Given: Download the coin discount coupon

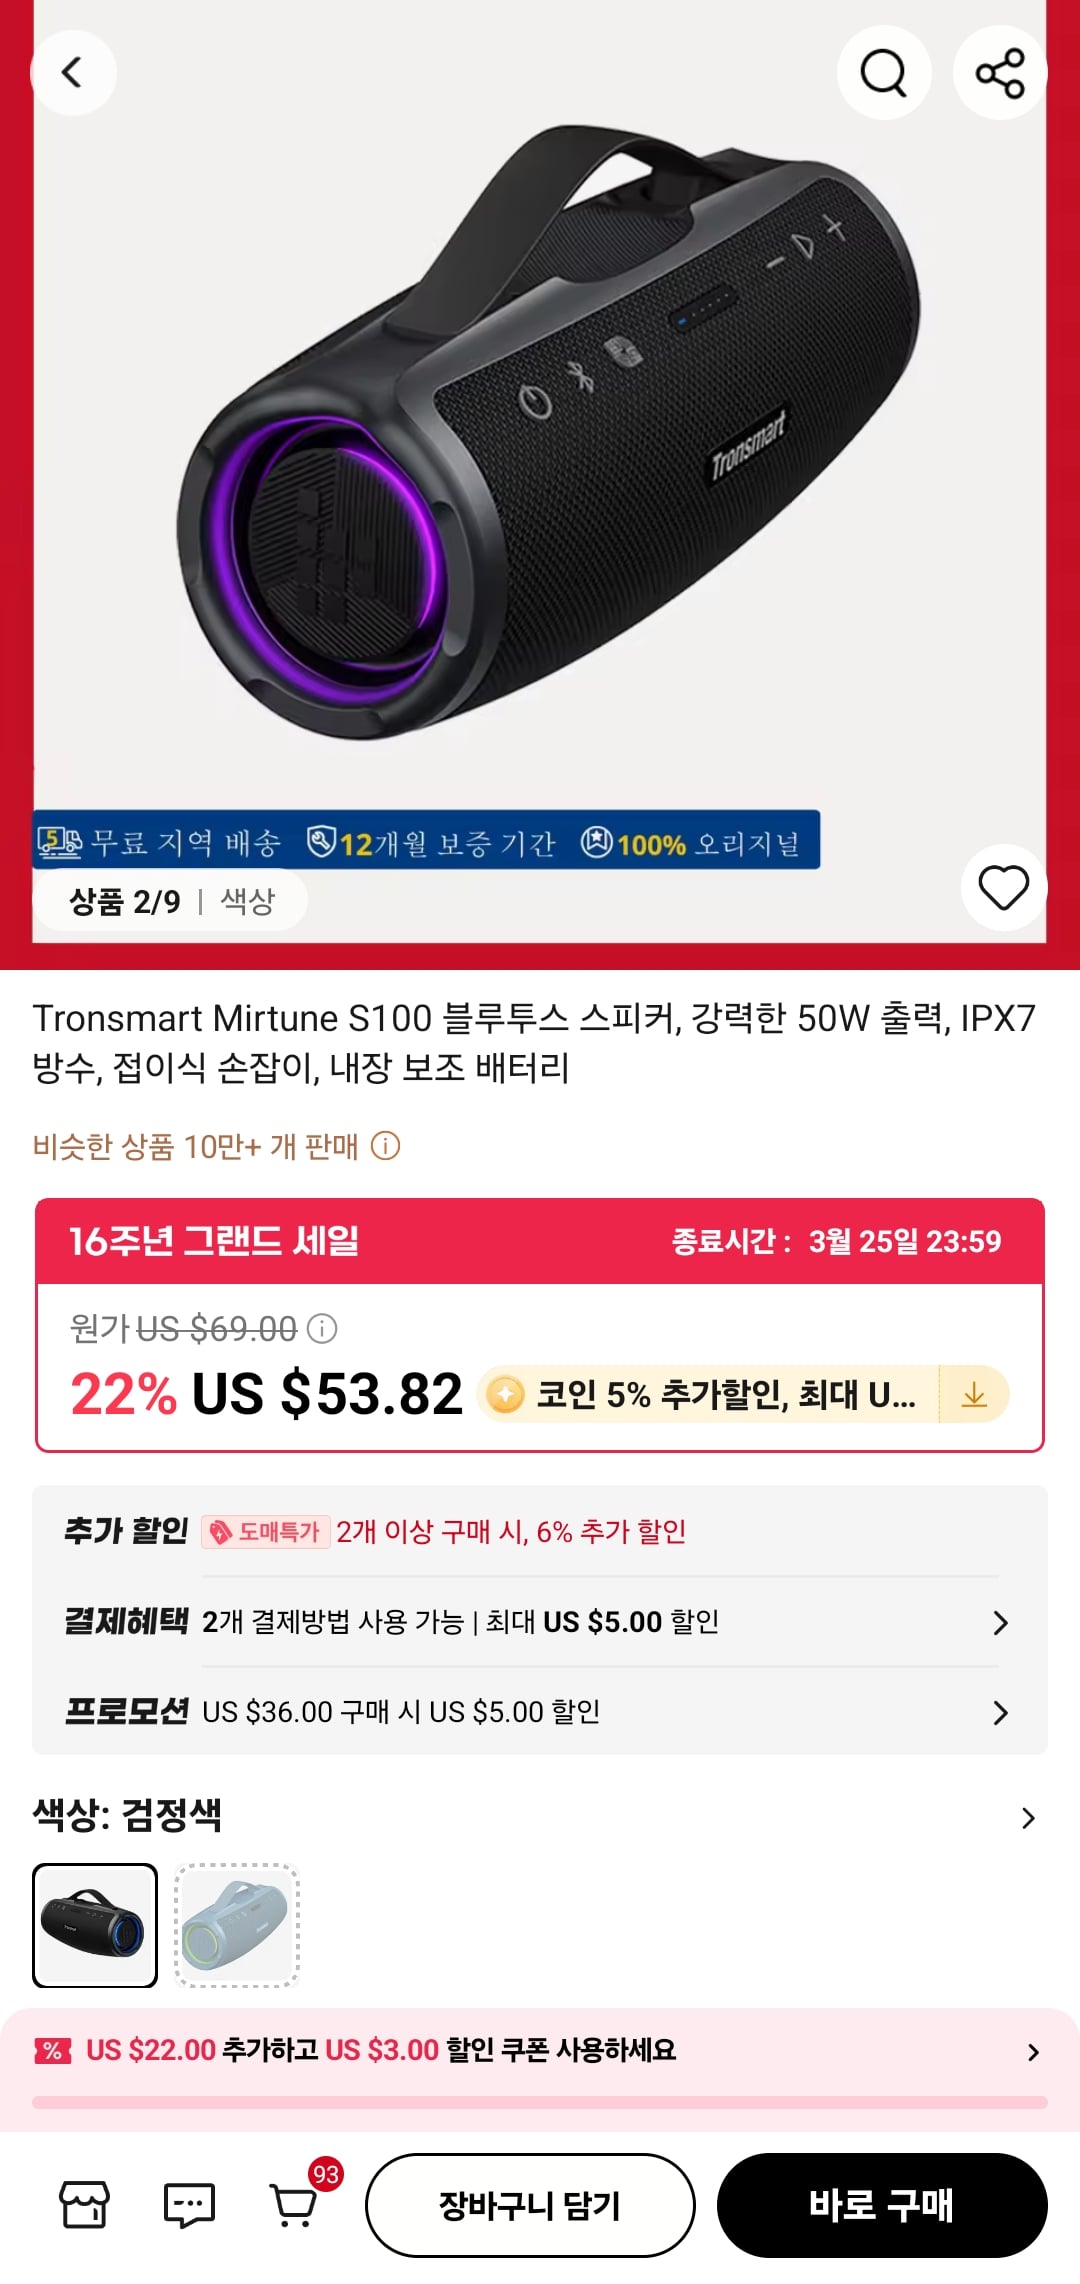Looking at the screenshot, I should click(974, 1394).
